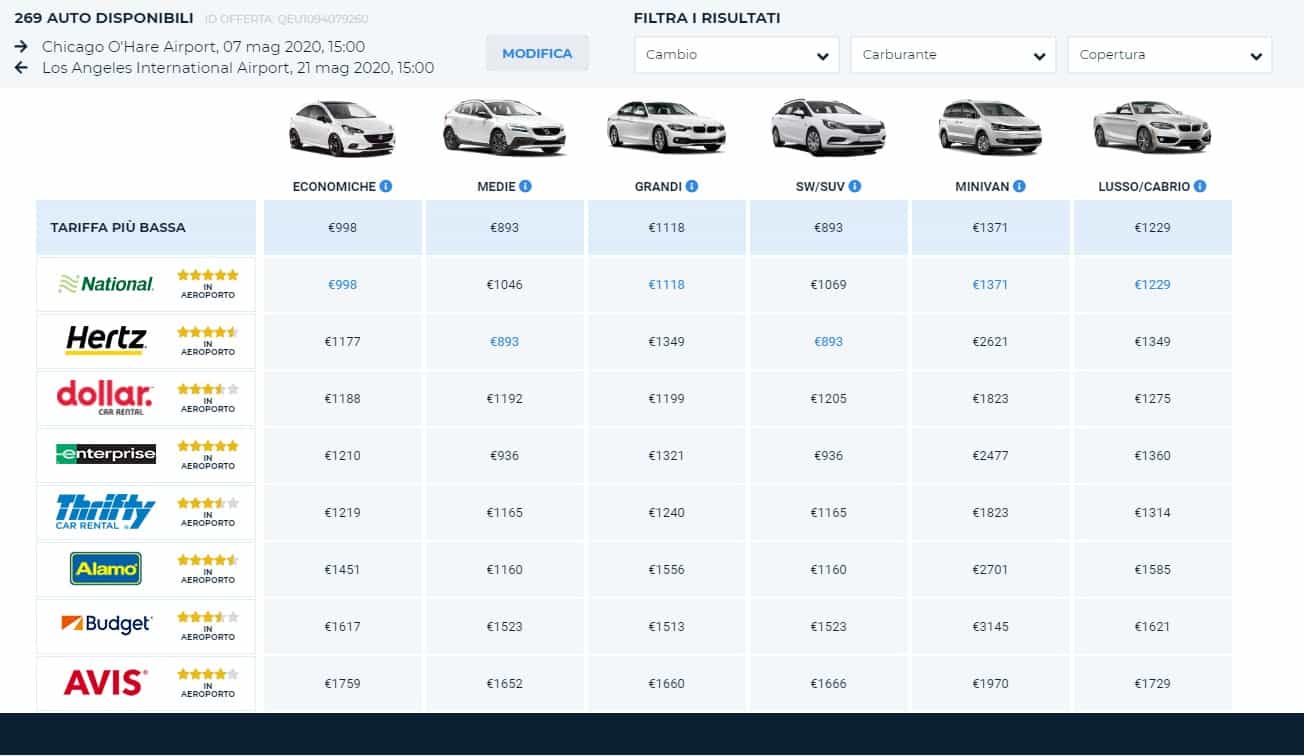Click Hertz's €893 SW/SUV price
Viewport: 1304px width, 756px height.
point(828,341)
